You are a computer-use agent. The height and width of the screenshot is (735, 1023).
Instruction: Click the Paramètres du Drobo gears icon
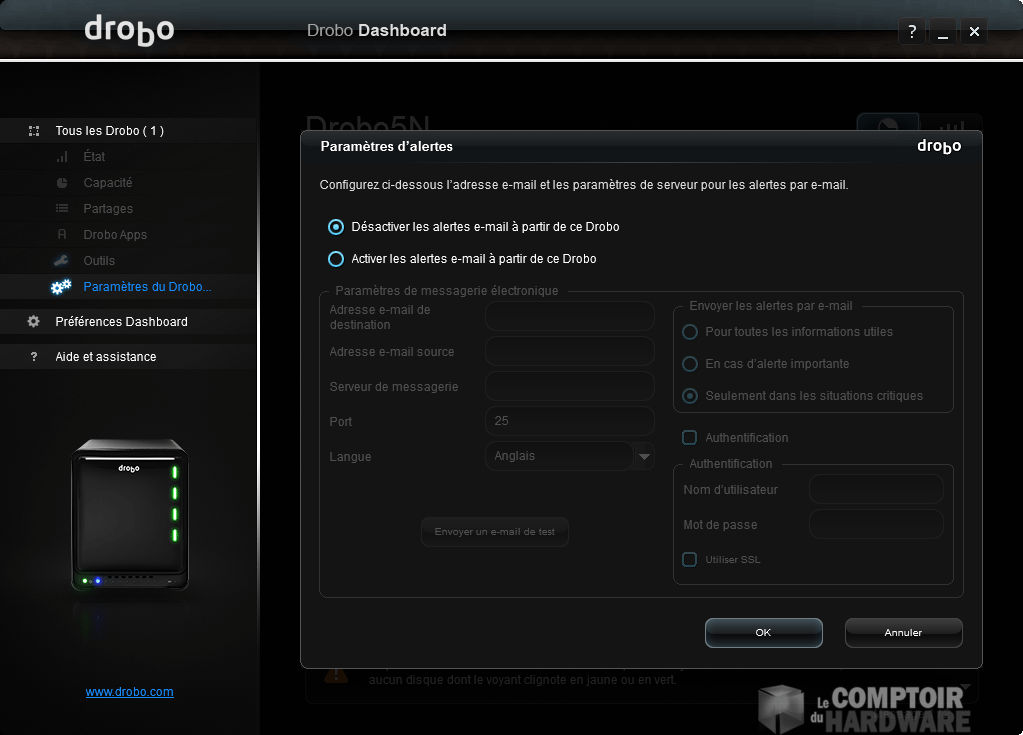[61, 287]
